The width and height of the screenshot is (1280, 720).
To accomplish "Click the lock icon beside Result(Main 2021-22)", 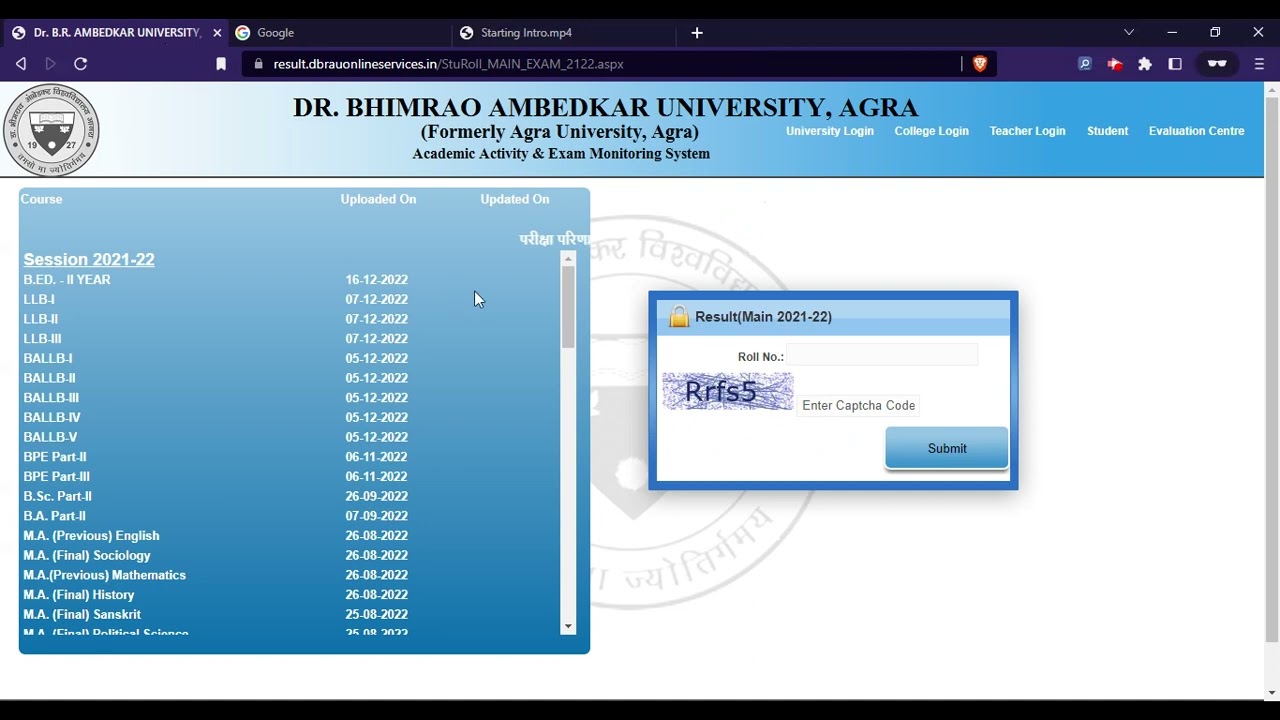I will [x=679, y=317].
